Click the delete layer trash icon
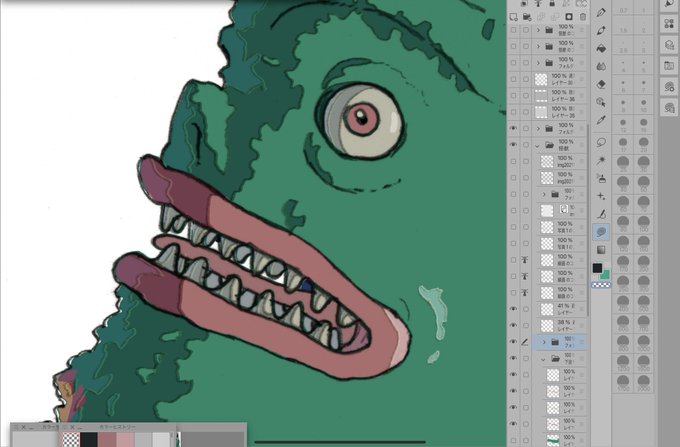 (583, 17)
